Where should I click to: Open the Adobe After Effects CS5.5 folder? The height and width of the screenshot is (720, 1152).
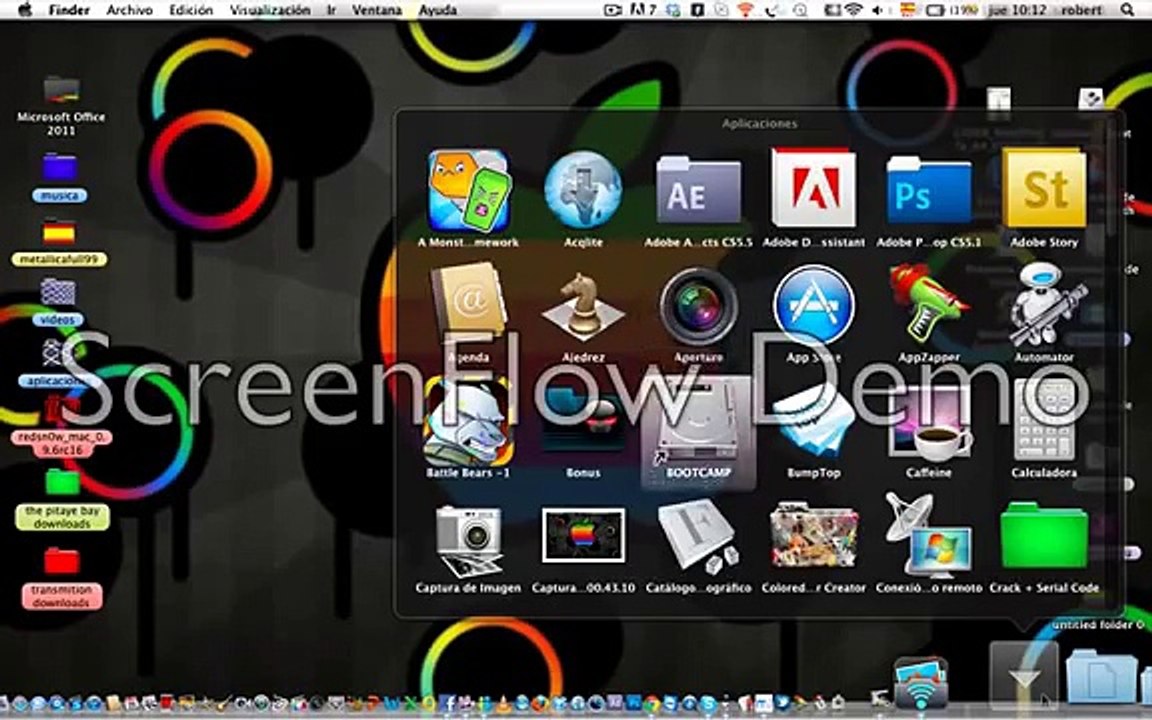pos(698,190)
